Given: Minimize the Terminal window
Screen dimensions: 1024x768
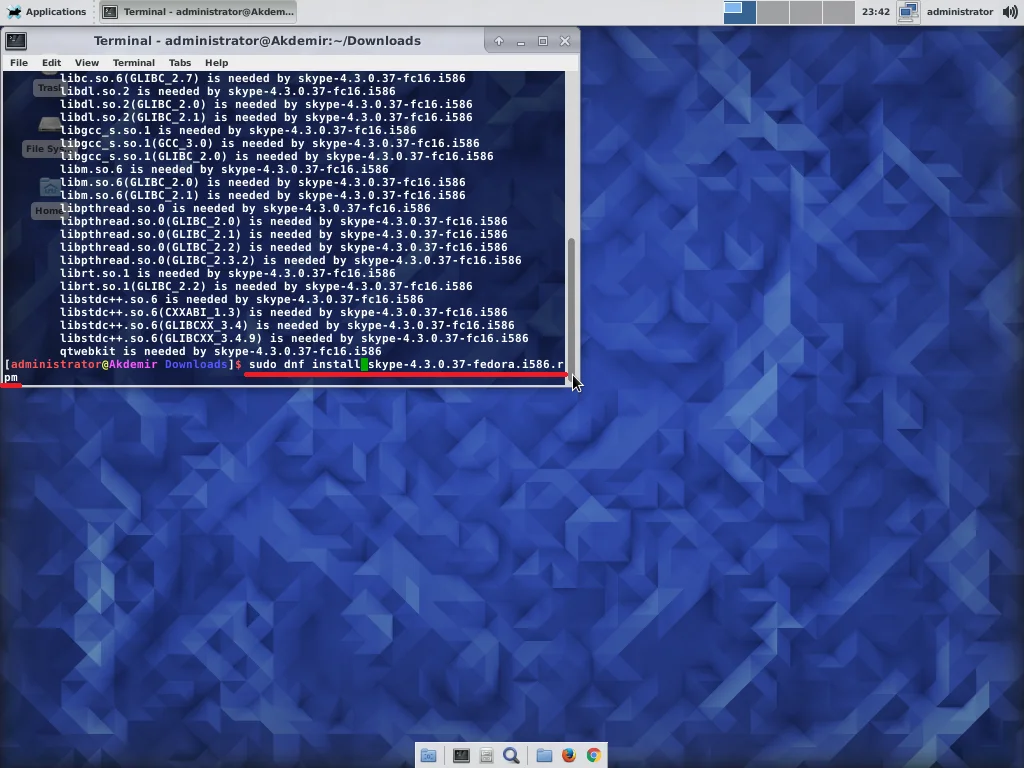Looking at the screenshot, I should pos(520,41).
